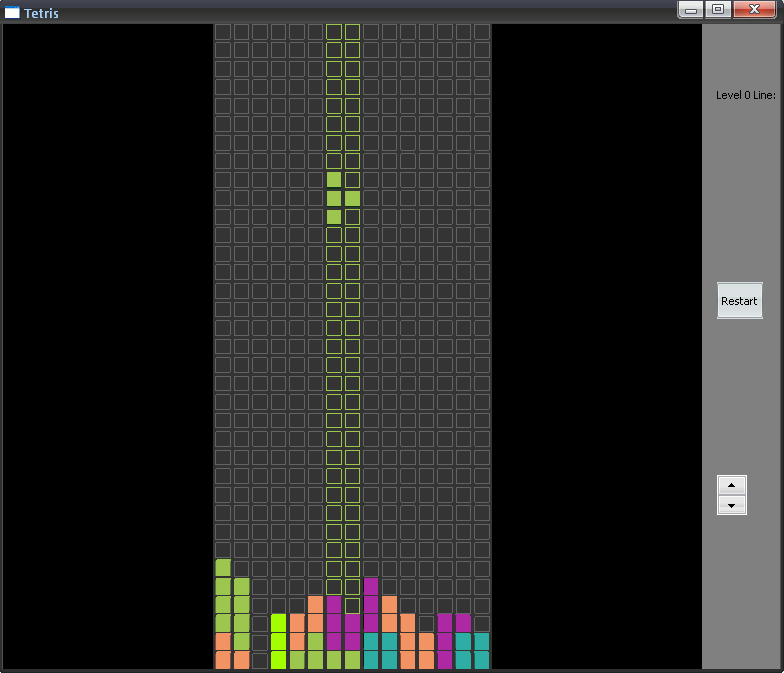Close the Tetris window
Viewport: 784px width, 673px height.
point(754,10)
